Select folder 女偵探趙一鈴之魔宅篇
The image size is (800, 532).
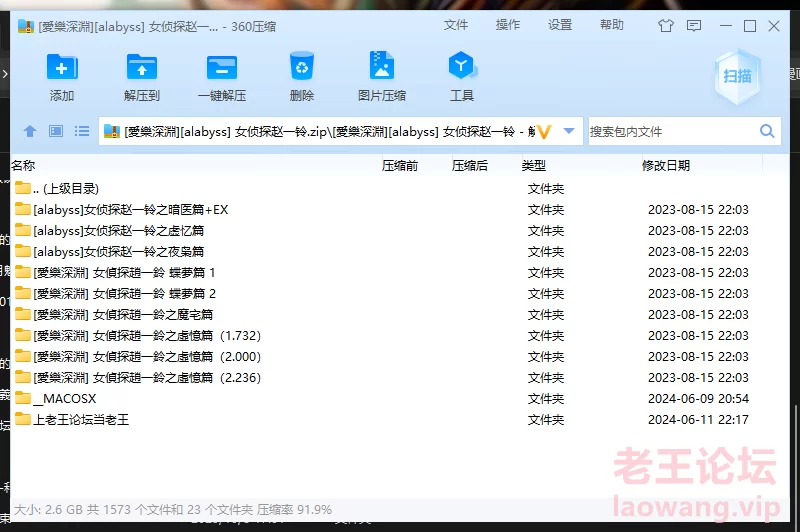click(x=399, y=314)
